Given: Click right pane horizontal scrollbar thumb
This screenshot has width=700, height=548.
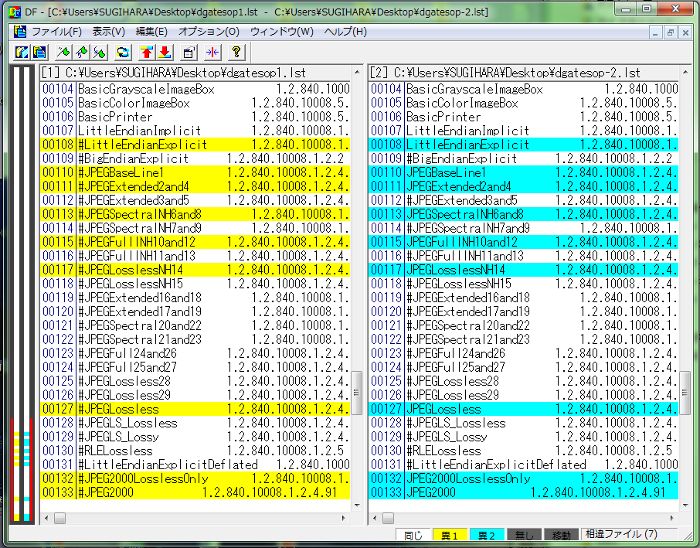Looking at the screenshot, I should [388, 518].
